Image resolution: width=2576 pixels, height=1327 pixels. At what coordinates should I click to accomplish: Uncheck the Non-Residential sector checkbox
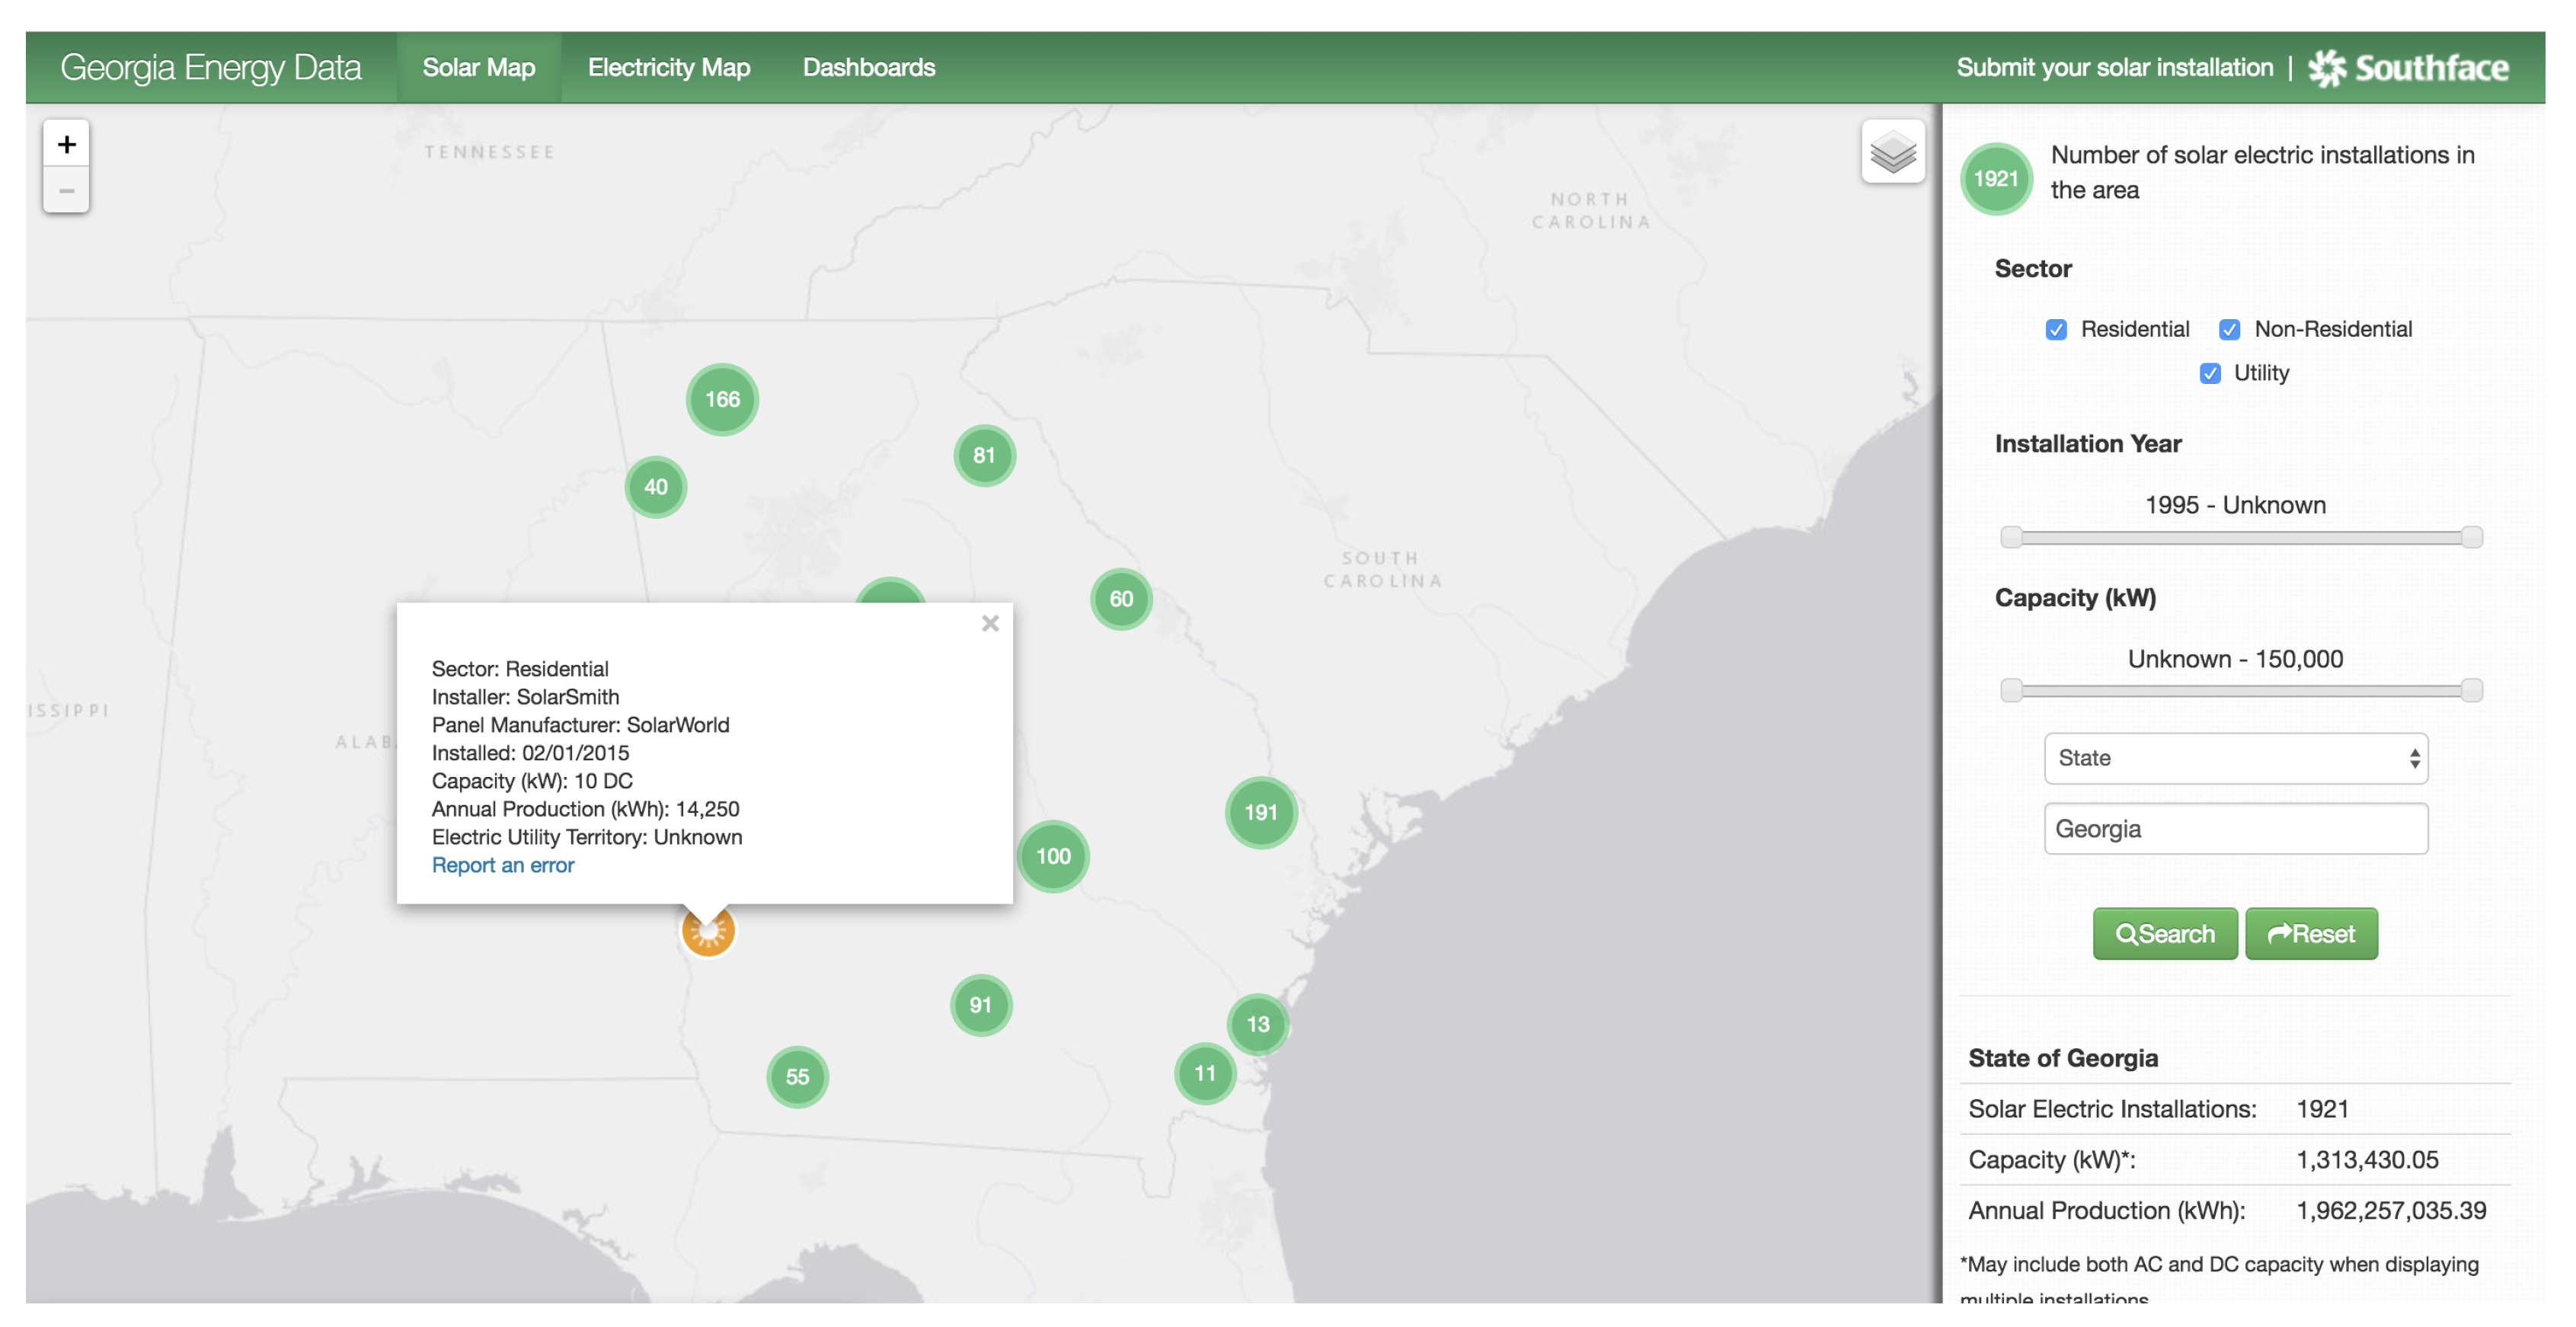2229,330
